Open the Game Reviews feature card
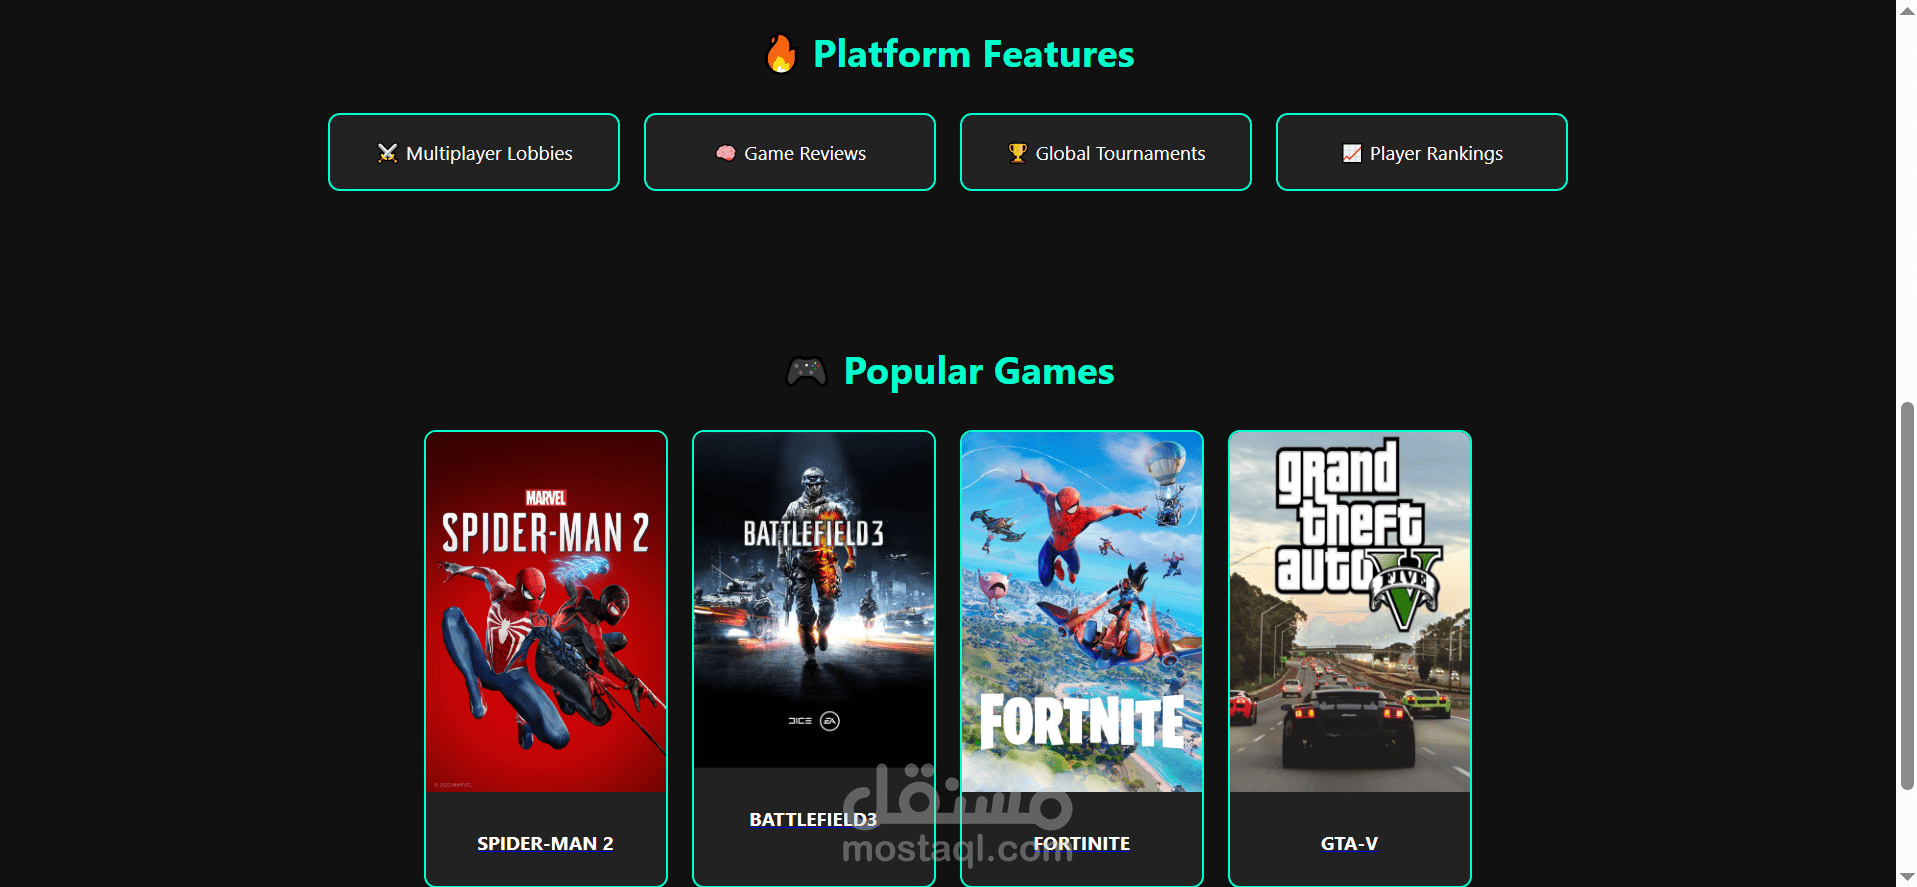This screenshot has width=1917, height=887. 790,152
